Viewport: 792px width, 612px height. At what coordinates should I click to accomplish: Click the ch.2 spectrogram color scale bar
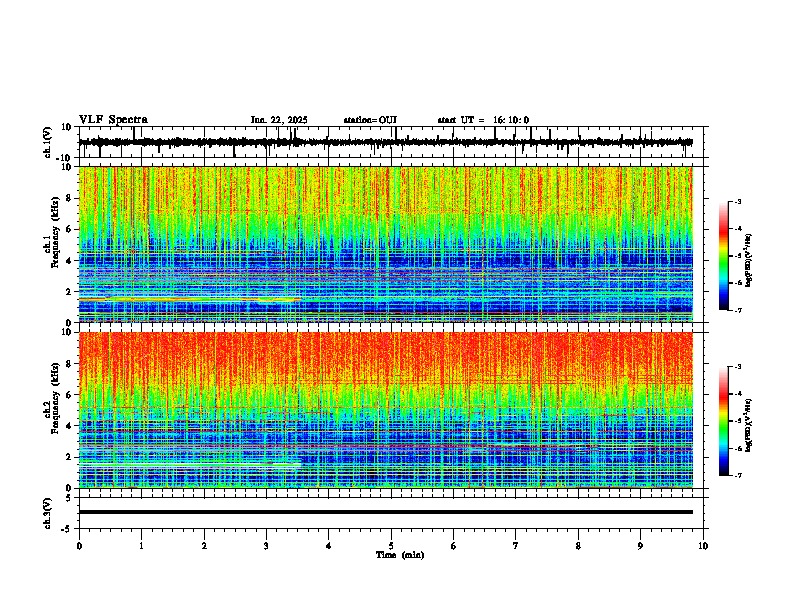point(723,421)
